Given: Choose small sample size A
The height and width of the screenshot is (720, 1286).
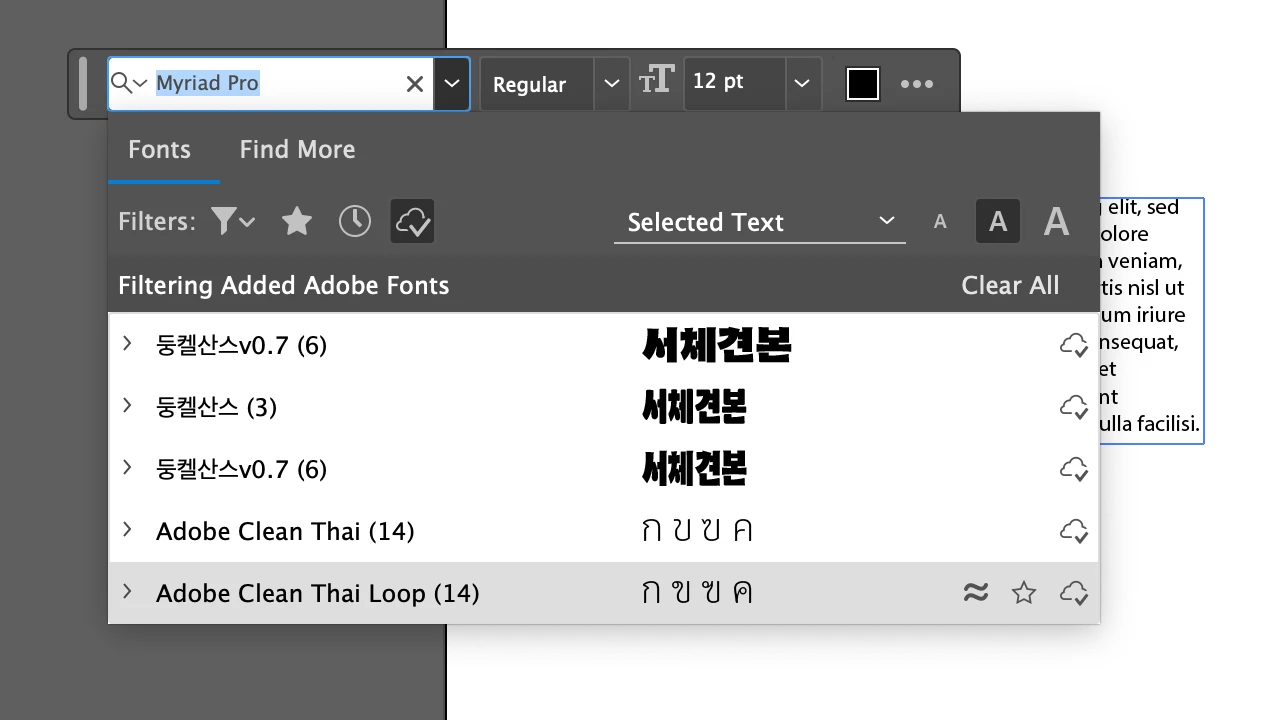Looking at the screenshot, I should [940, 222].
